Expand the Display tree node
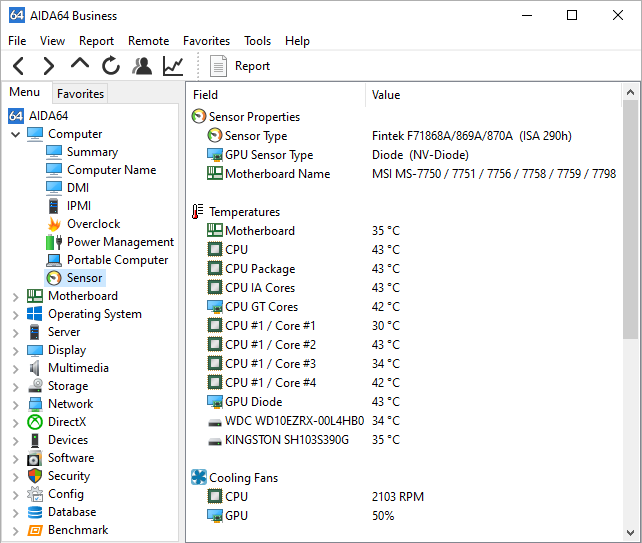This screenshot has width=642, height=543. 16,351
